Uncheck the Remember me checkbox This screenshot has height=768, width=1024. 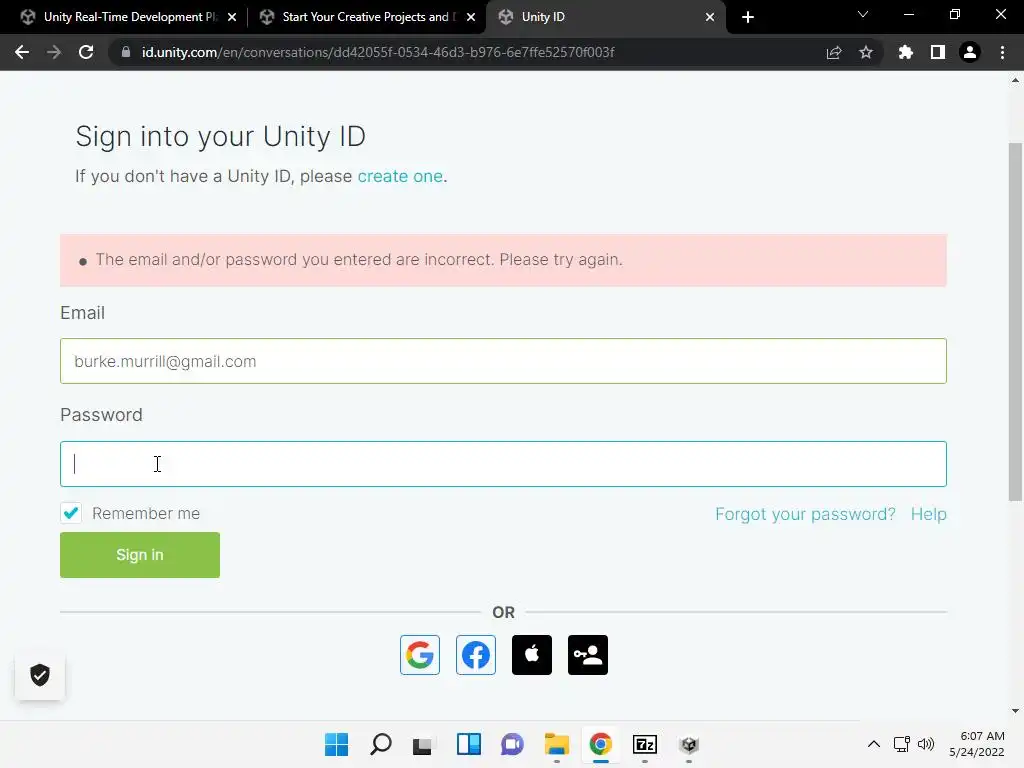coord(71,513)
